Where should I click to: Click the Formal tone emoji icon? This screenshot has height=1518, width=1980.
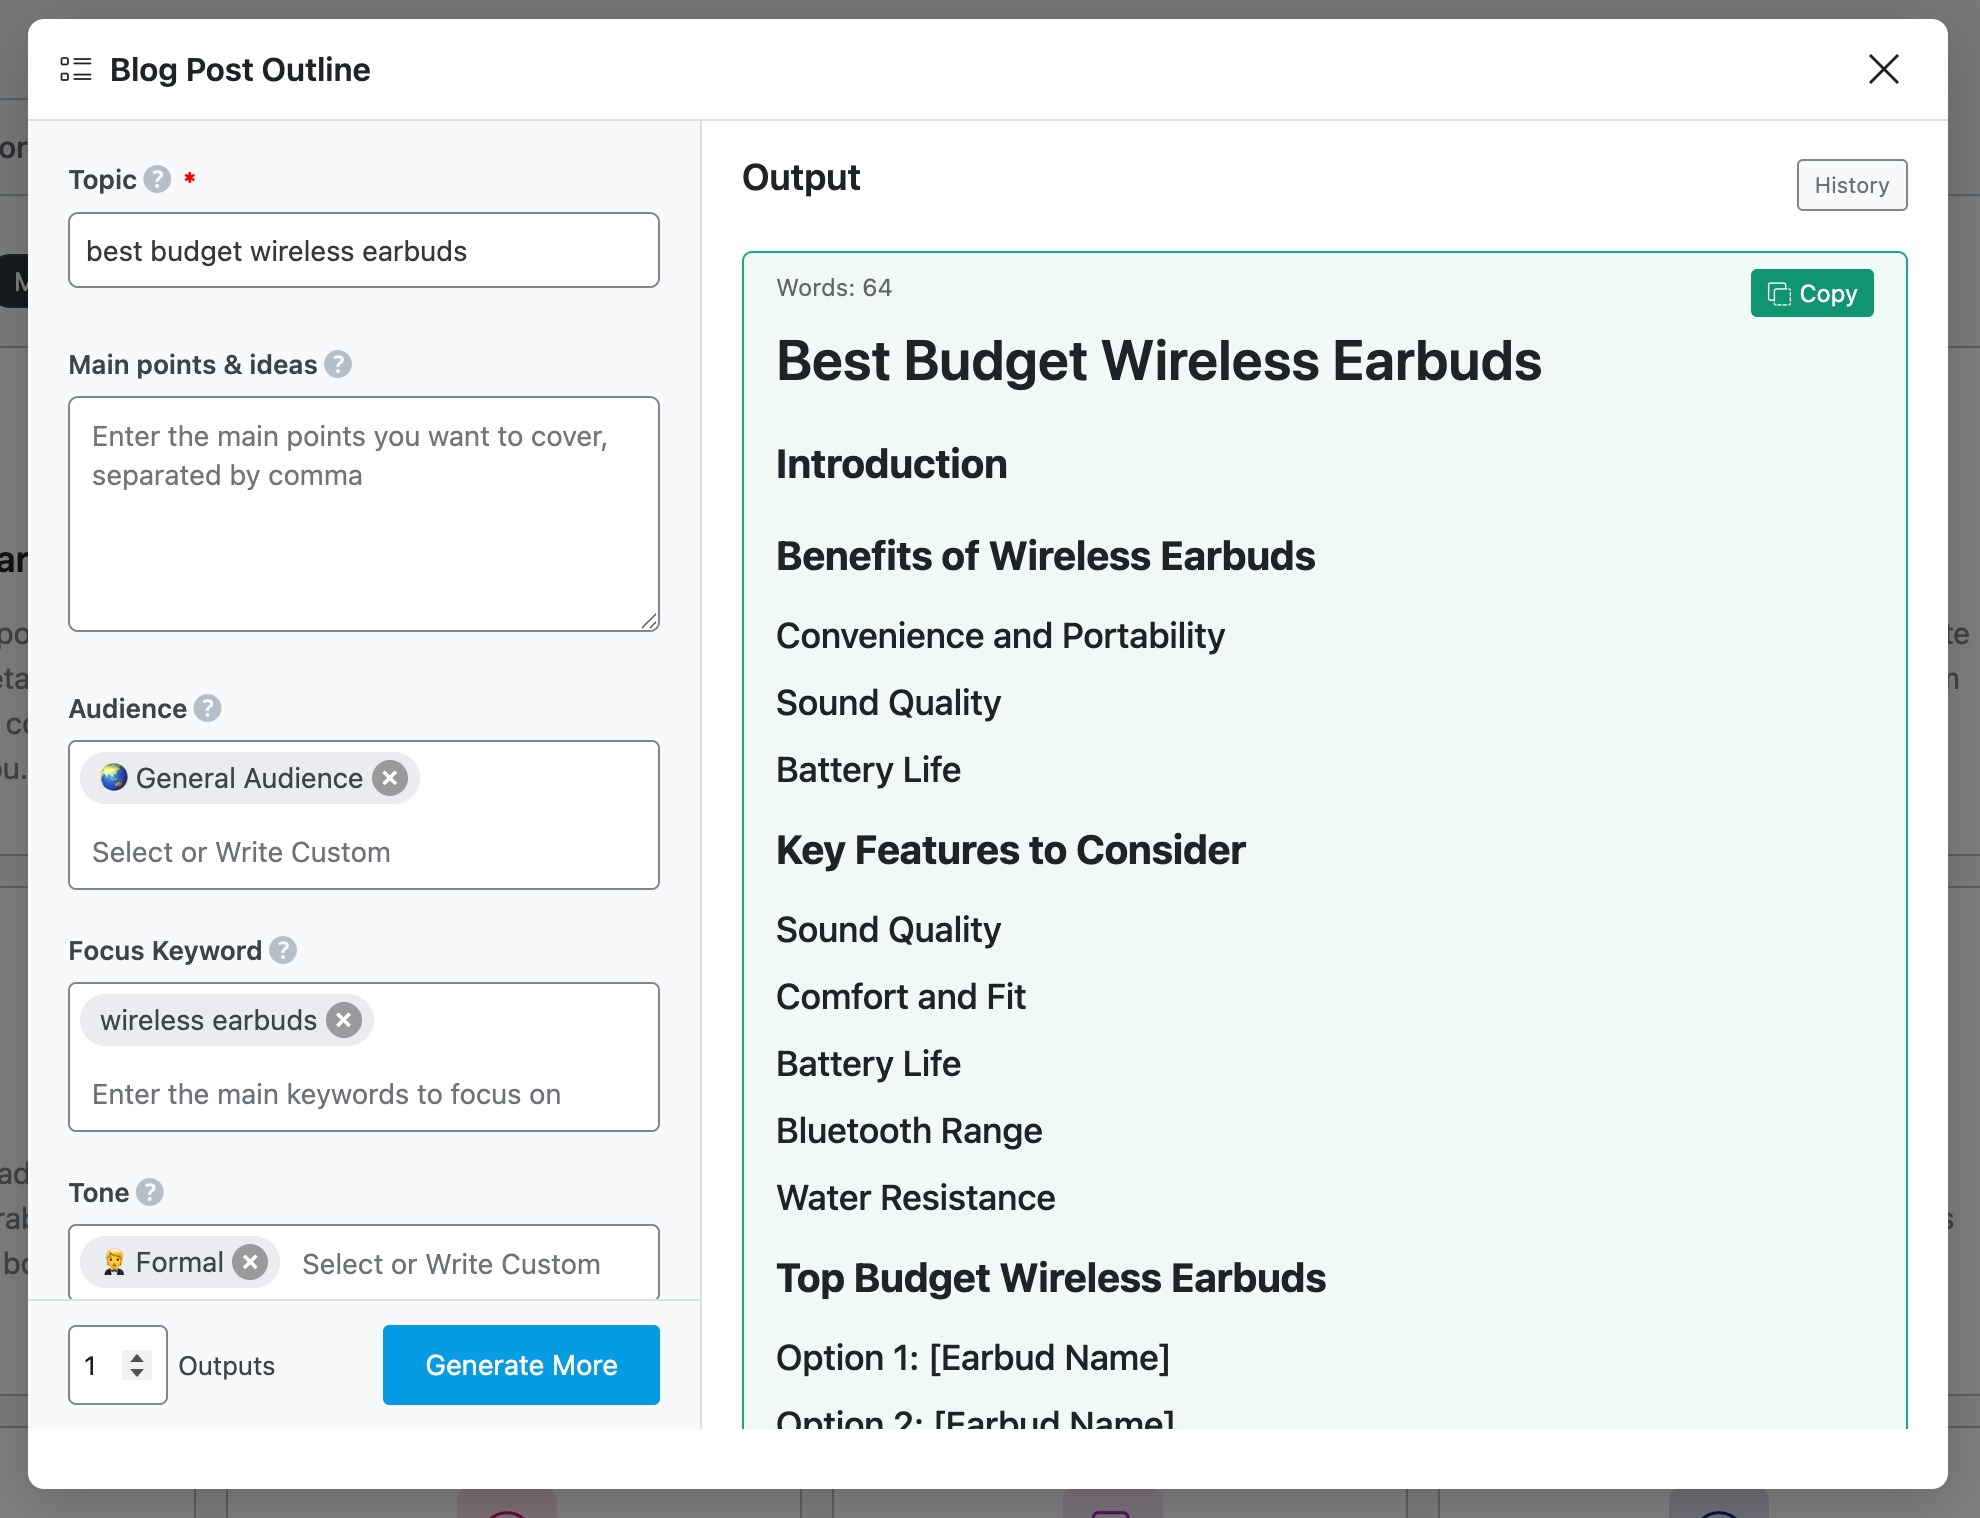tap(114, 1262)
